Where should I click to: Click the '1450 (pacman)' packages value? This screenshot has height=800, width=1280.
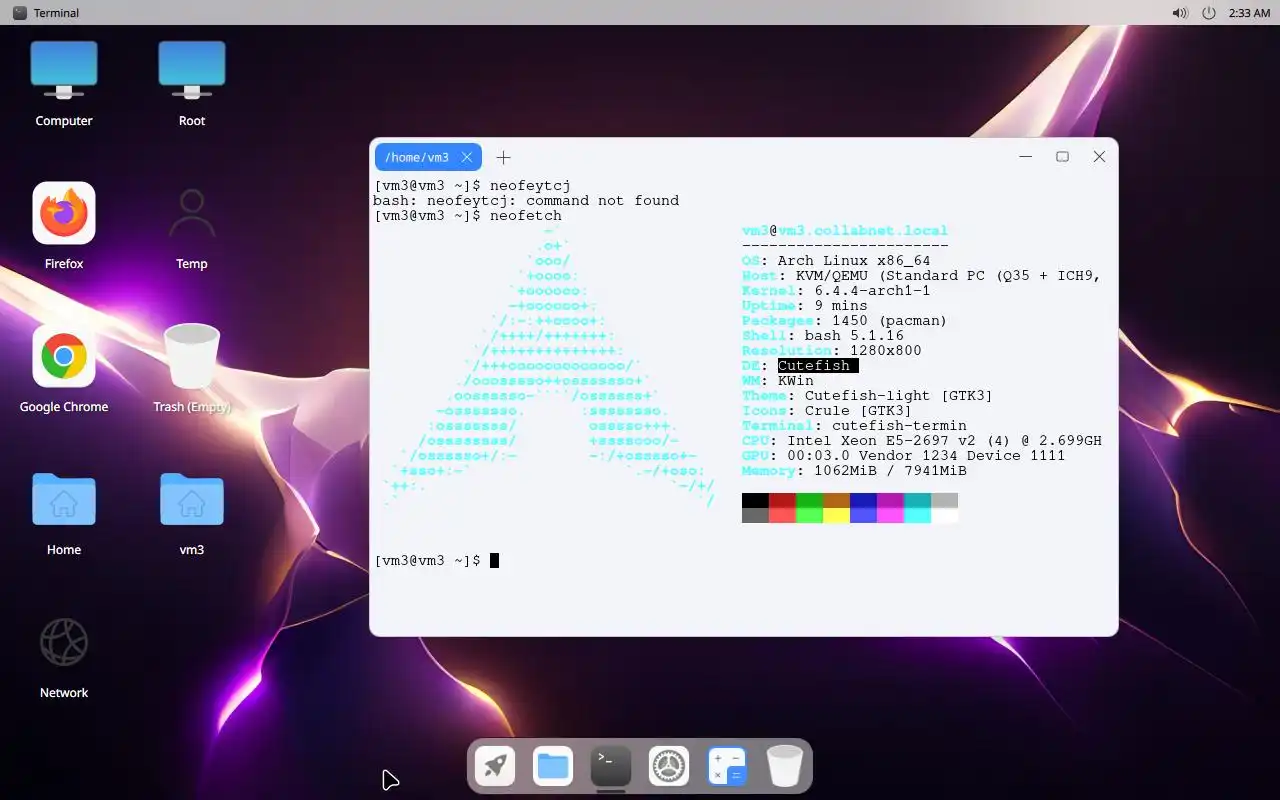[889, 321]
